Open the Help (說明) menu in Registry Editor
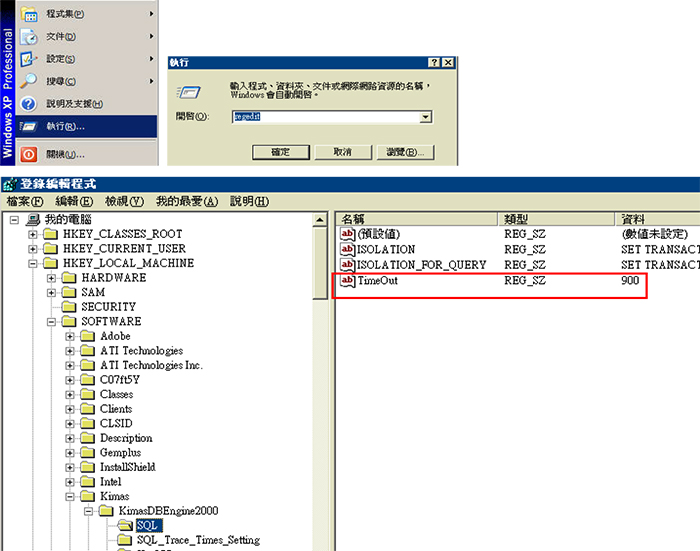Image resolution: width=700 pixels, height=551 pixels. click(250, 201)
